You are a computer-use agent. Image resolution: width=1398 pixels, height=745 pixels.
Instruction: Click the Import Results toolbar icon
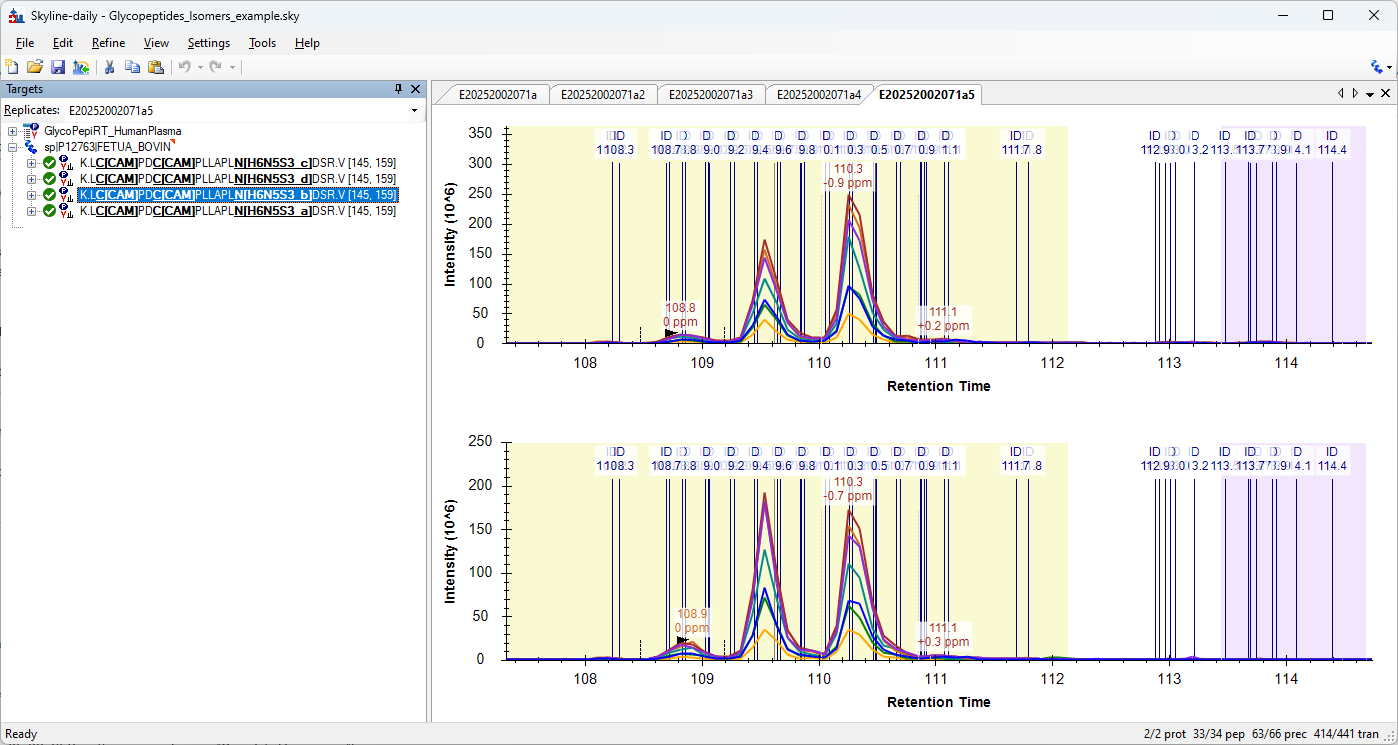coord(81,67)
